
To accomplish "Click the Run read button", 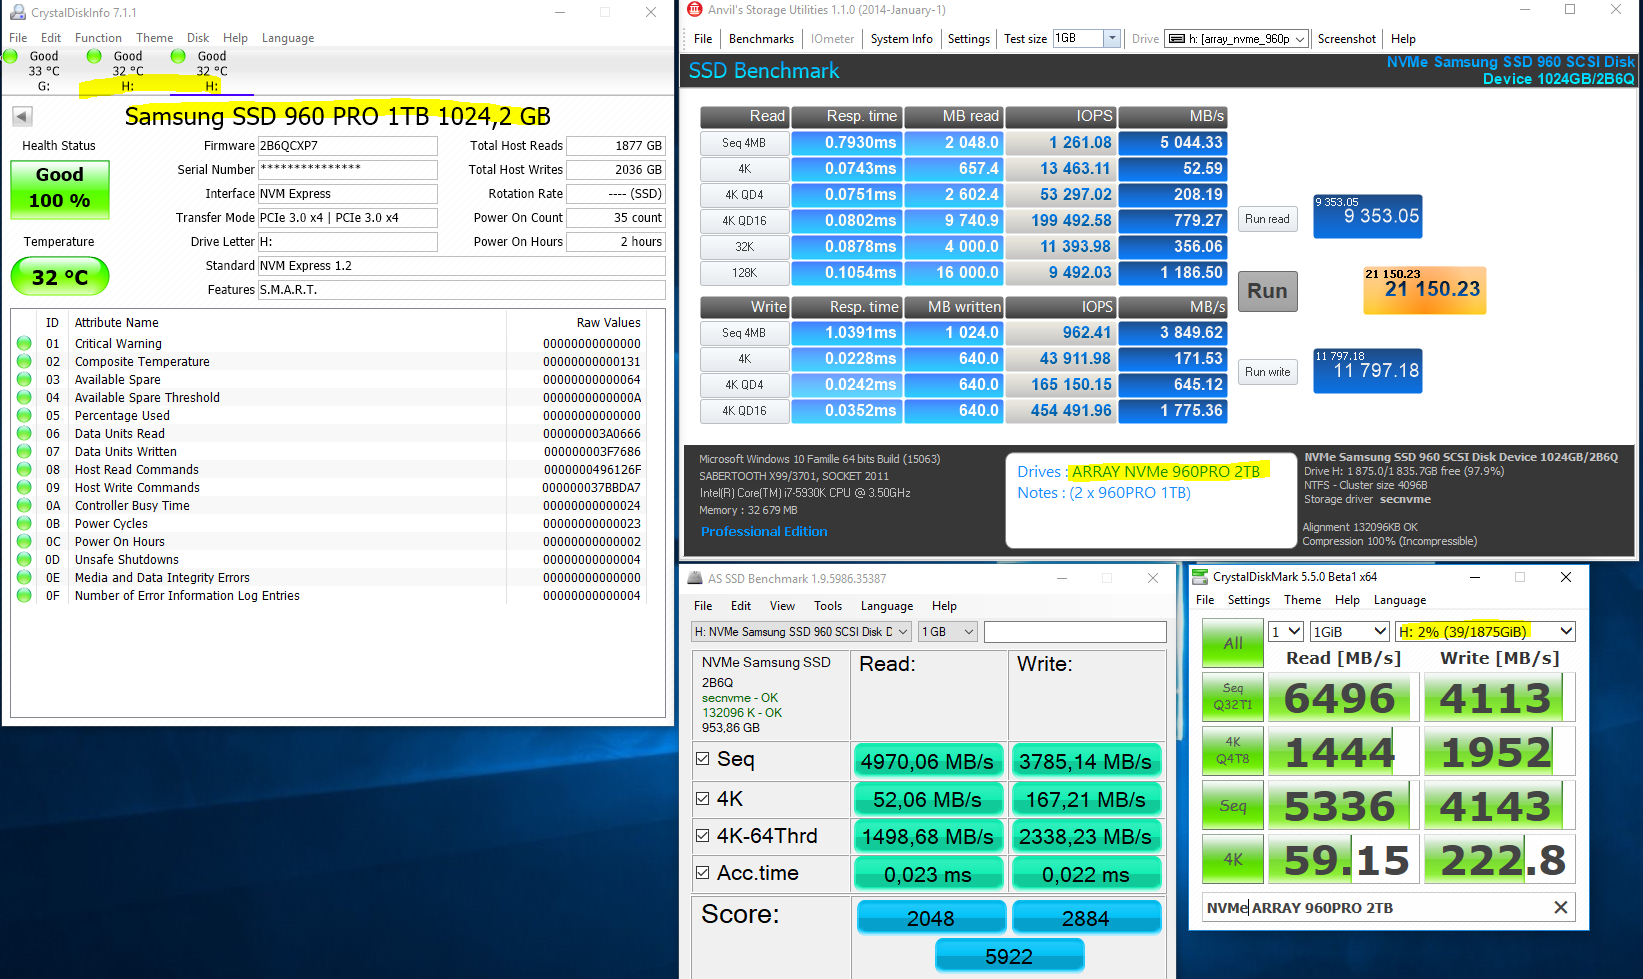I will coord(1267,219).
